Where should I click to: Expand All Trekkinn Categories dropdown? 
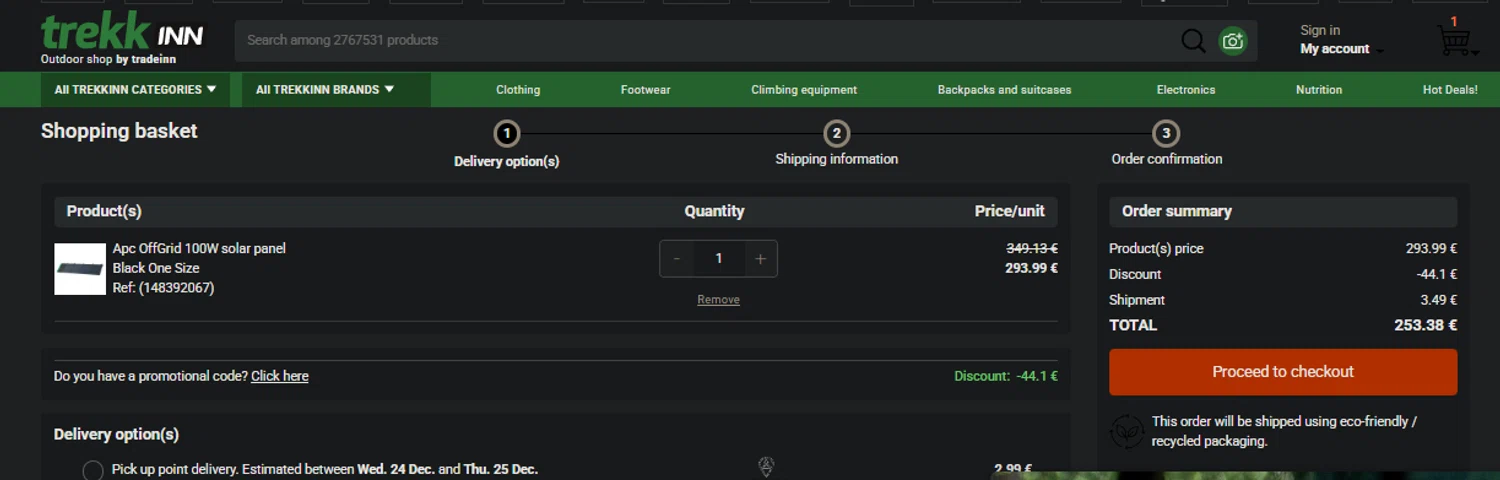tap(135, 90)
